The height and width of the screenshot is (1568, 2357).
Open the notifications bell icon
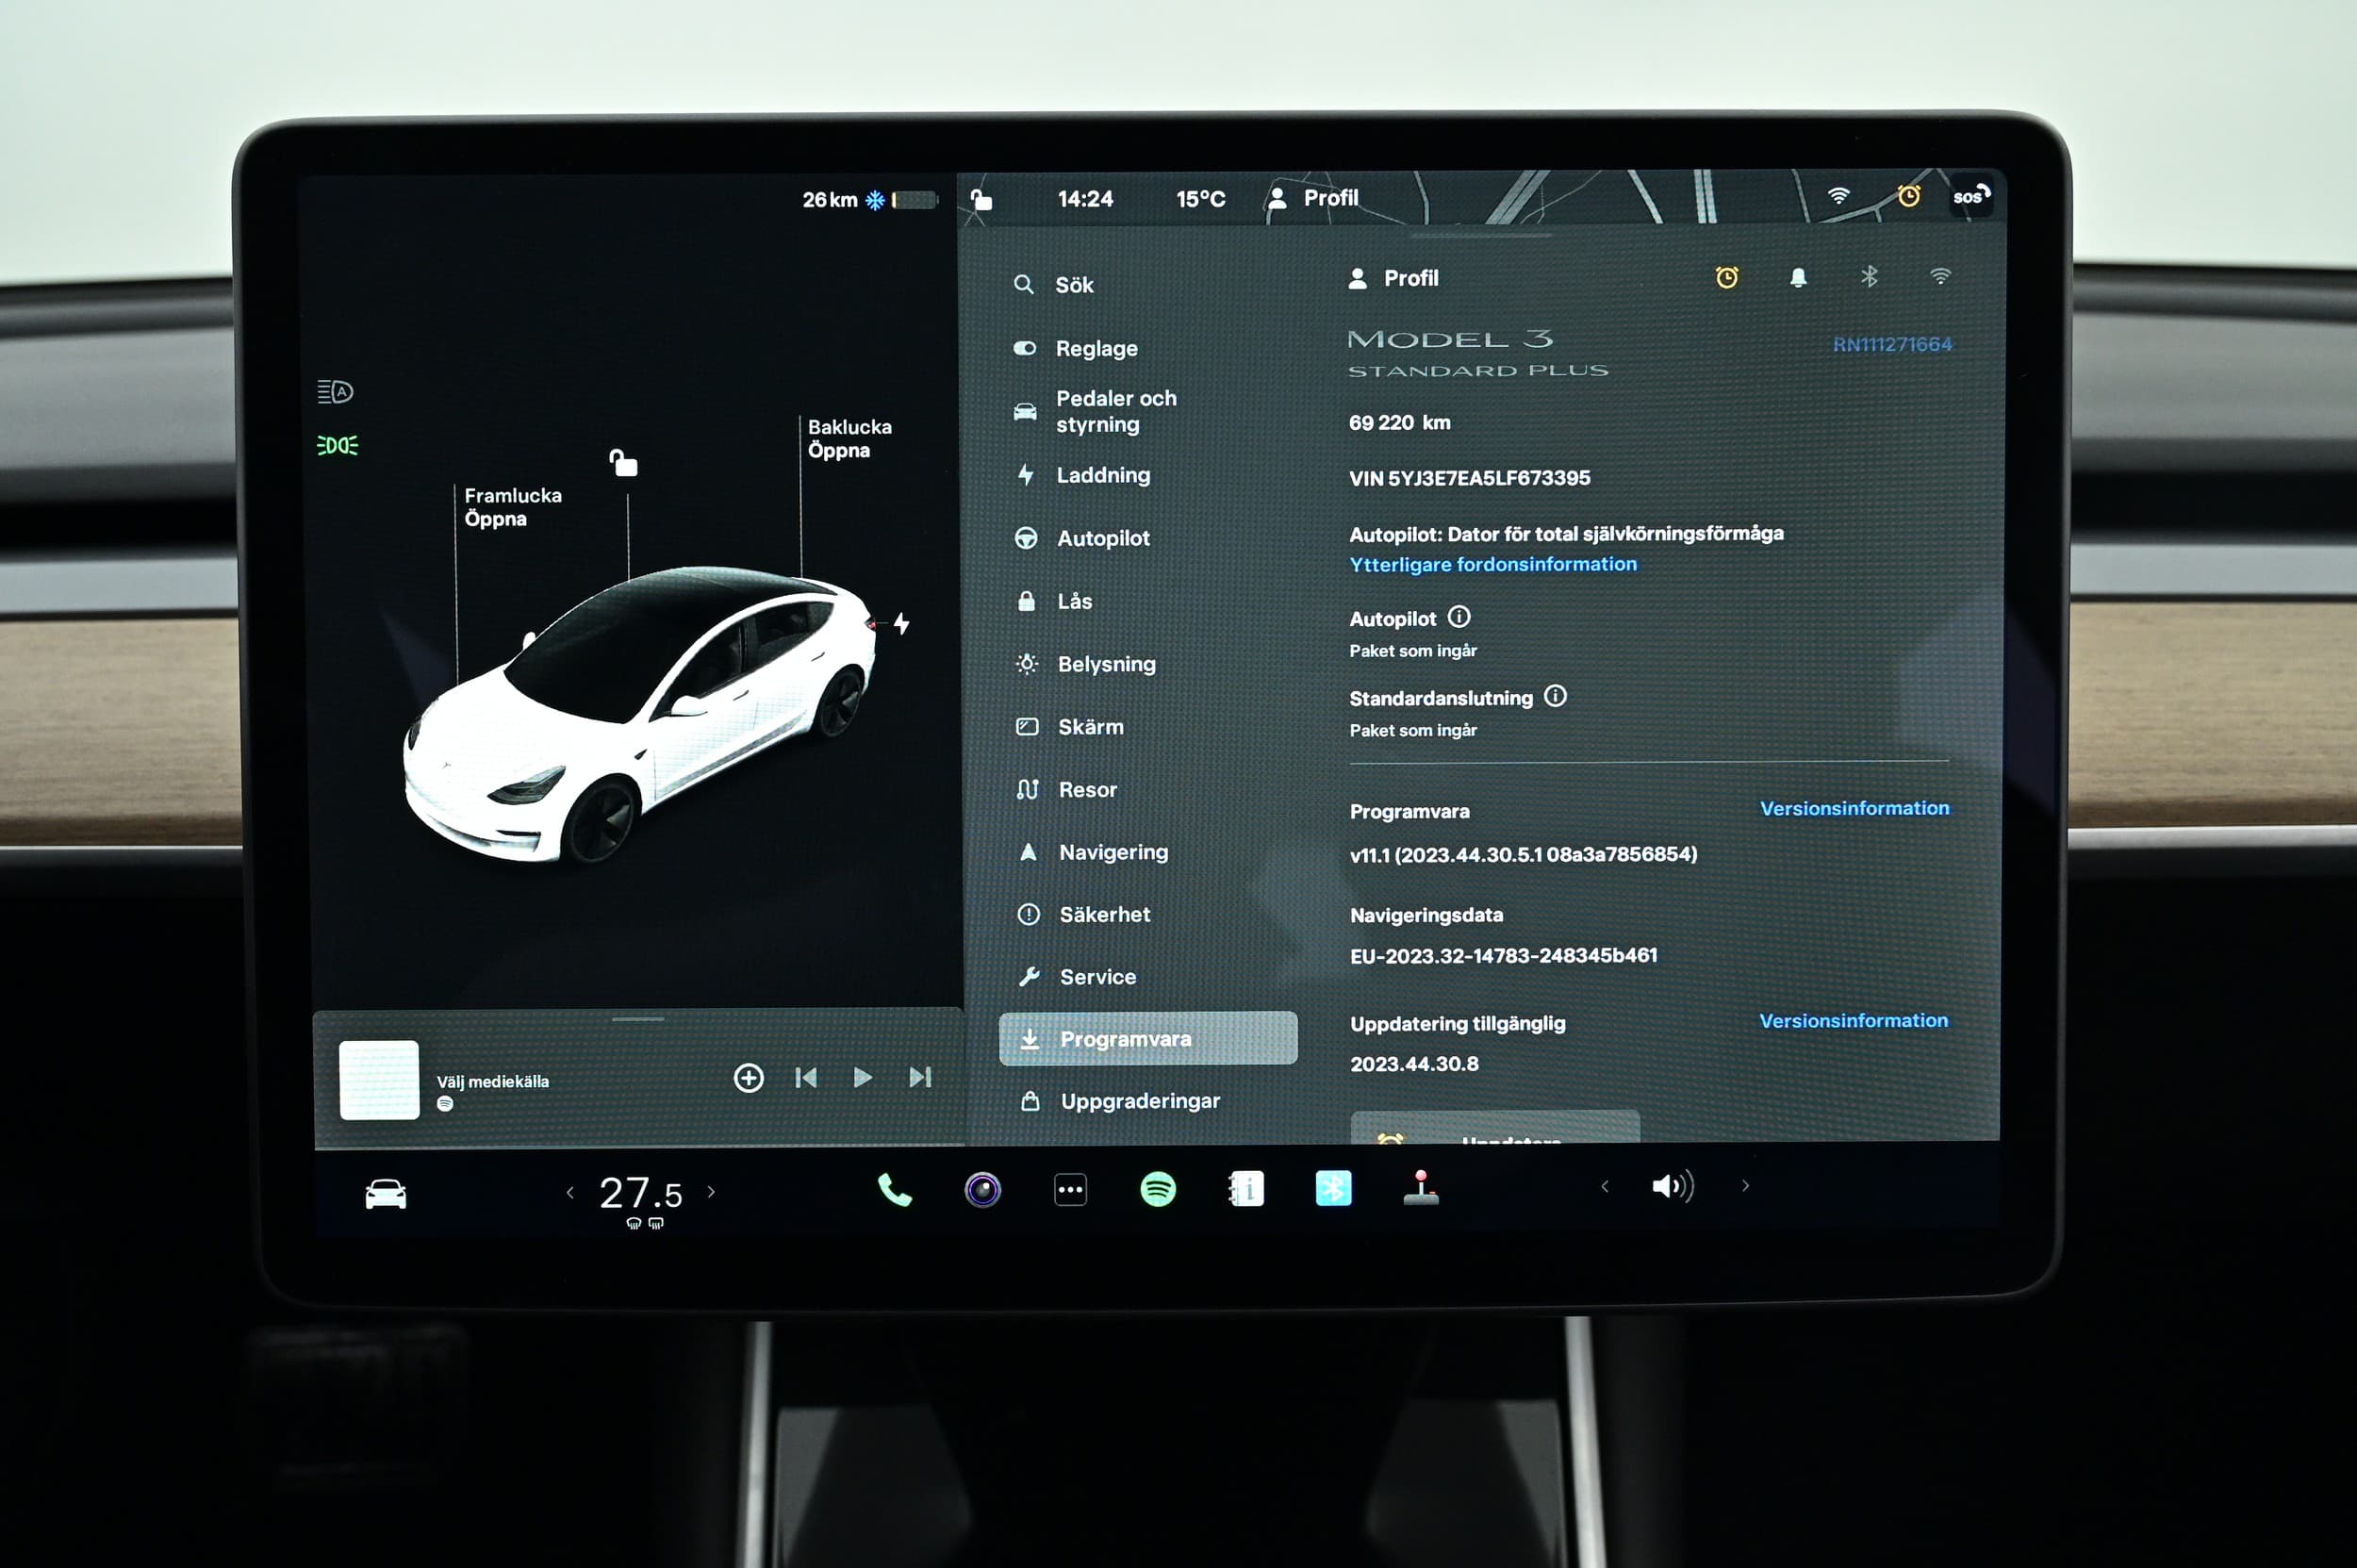(x=1798, y=277)
